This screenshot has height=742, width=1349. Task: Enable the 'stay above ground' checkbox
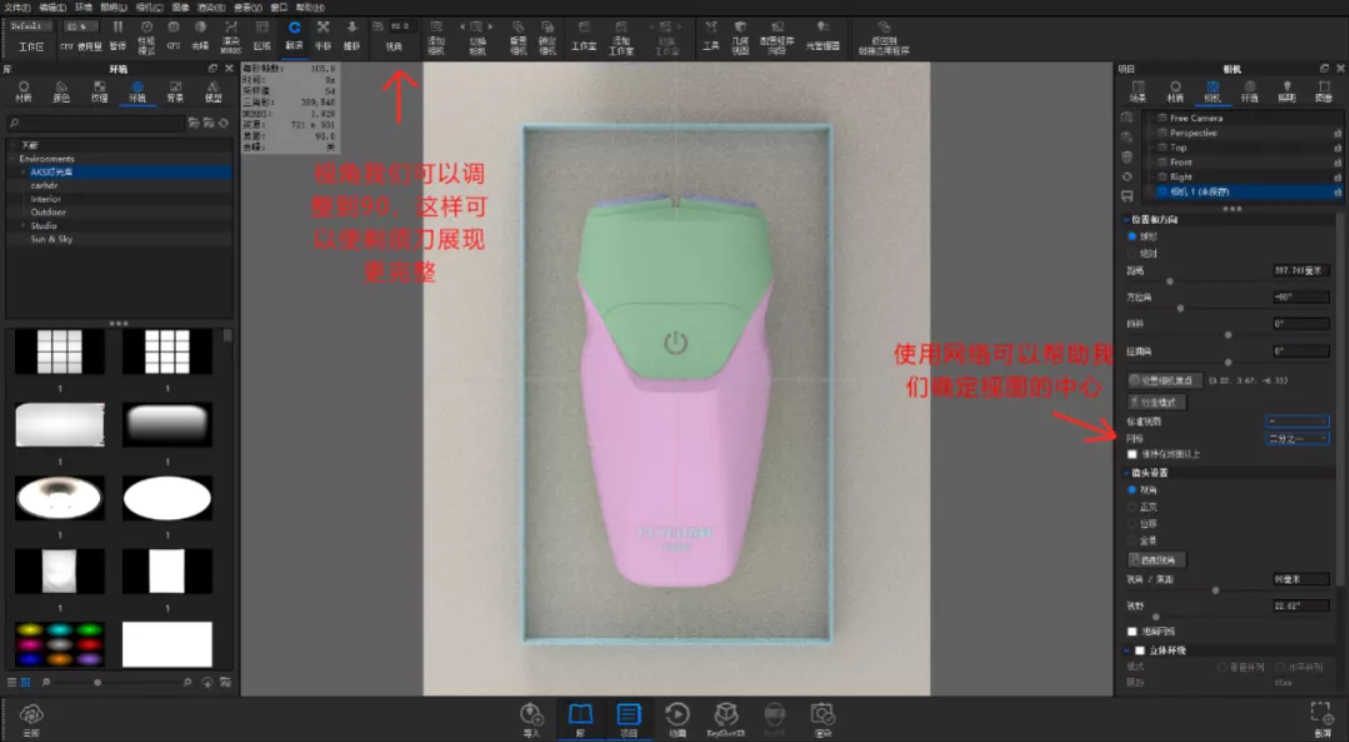pyautogui.click(x=1132, y=454)
